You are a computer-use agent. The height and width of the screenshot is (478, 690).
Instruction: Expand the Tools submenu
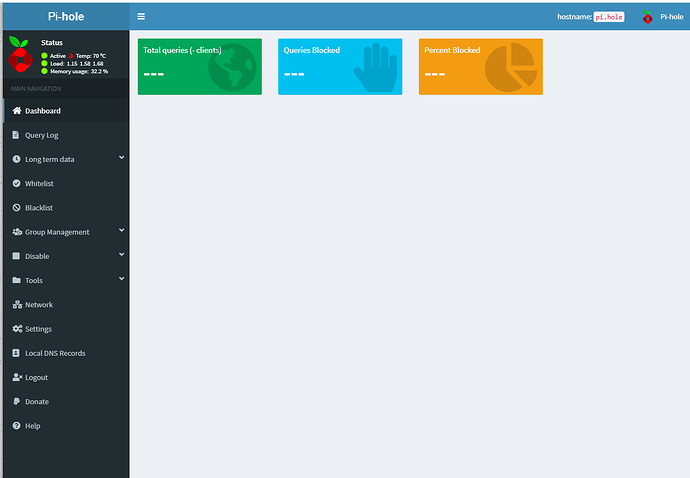[121, 279]
